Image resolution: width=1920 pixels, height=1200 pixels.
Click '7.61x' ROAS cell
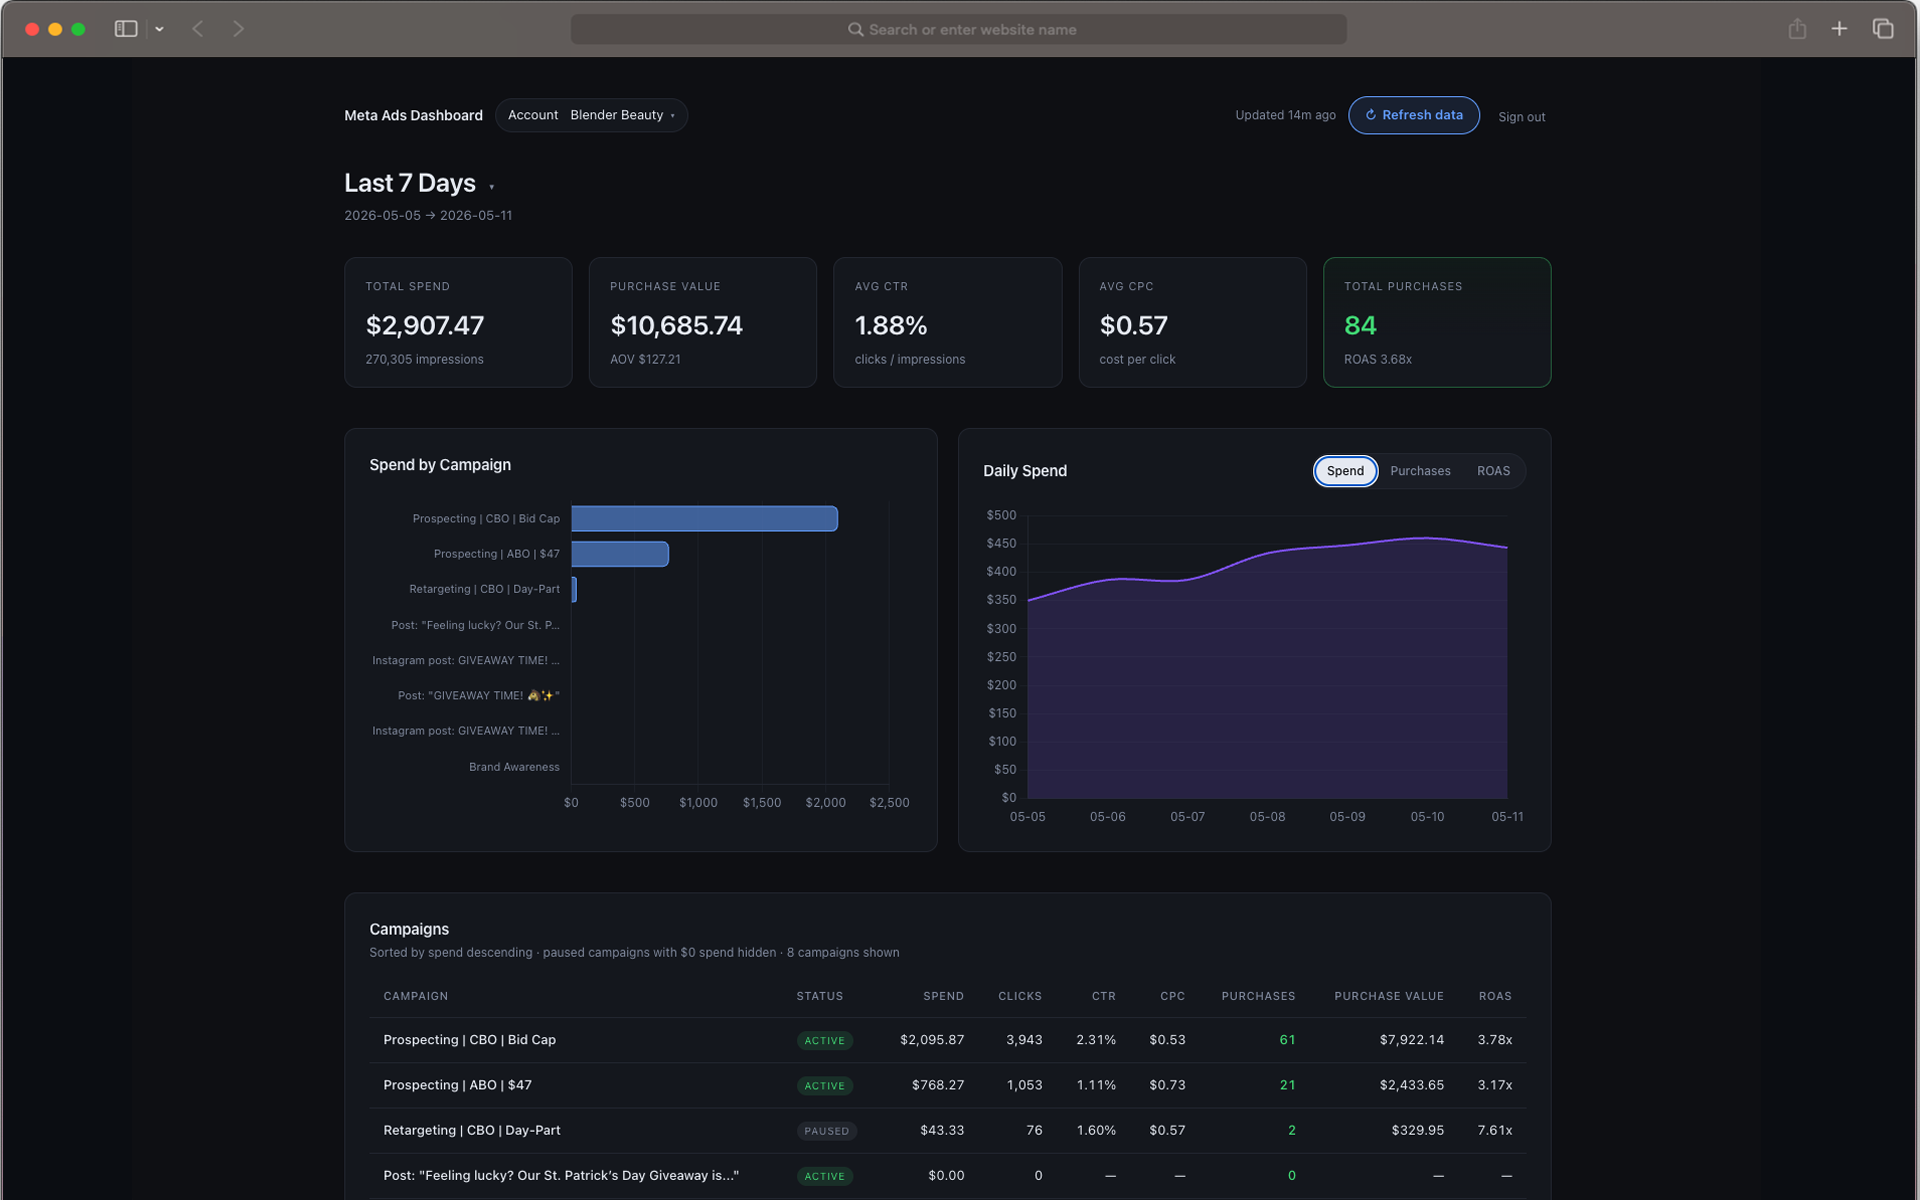click(1495, 1130)
